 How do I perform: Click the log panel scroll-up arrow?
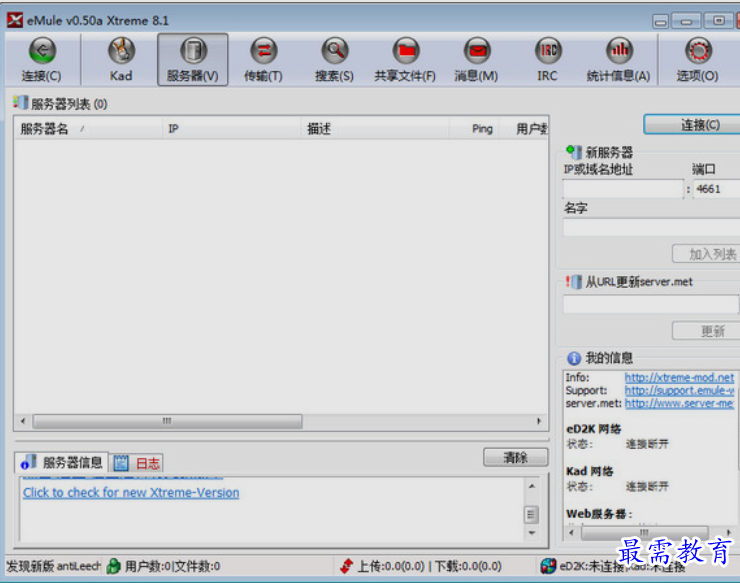[x=532, y=486]
